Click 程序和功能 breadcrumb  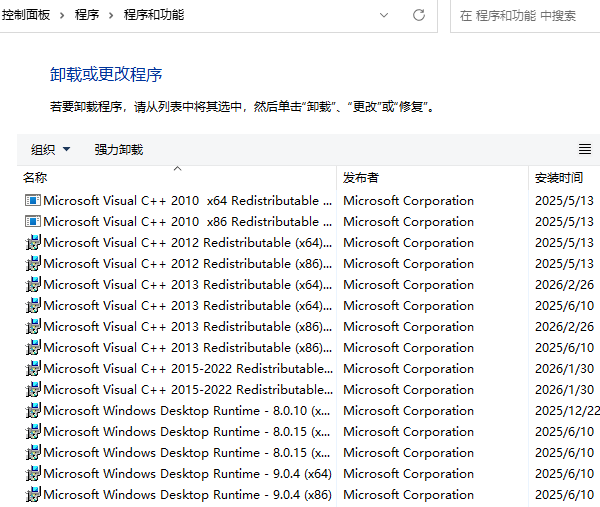coord(154,15)
